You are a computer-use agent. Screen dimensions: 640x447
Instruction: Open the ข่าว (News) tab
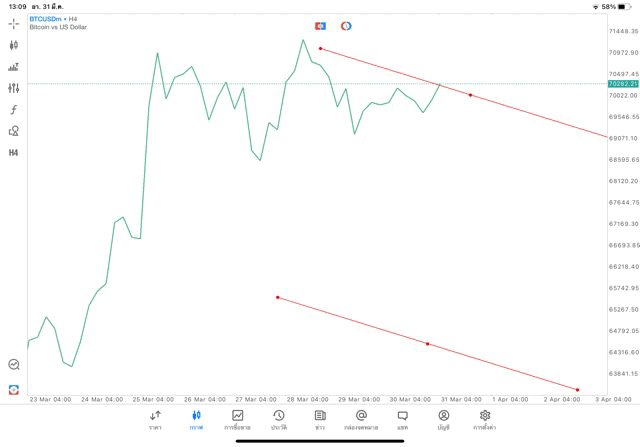coord(320,419)
